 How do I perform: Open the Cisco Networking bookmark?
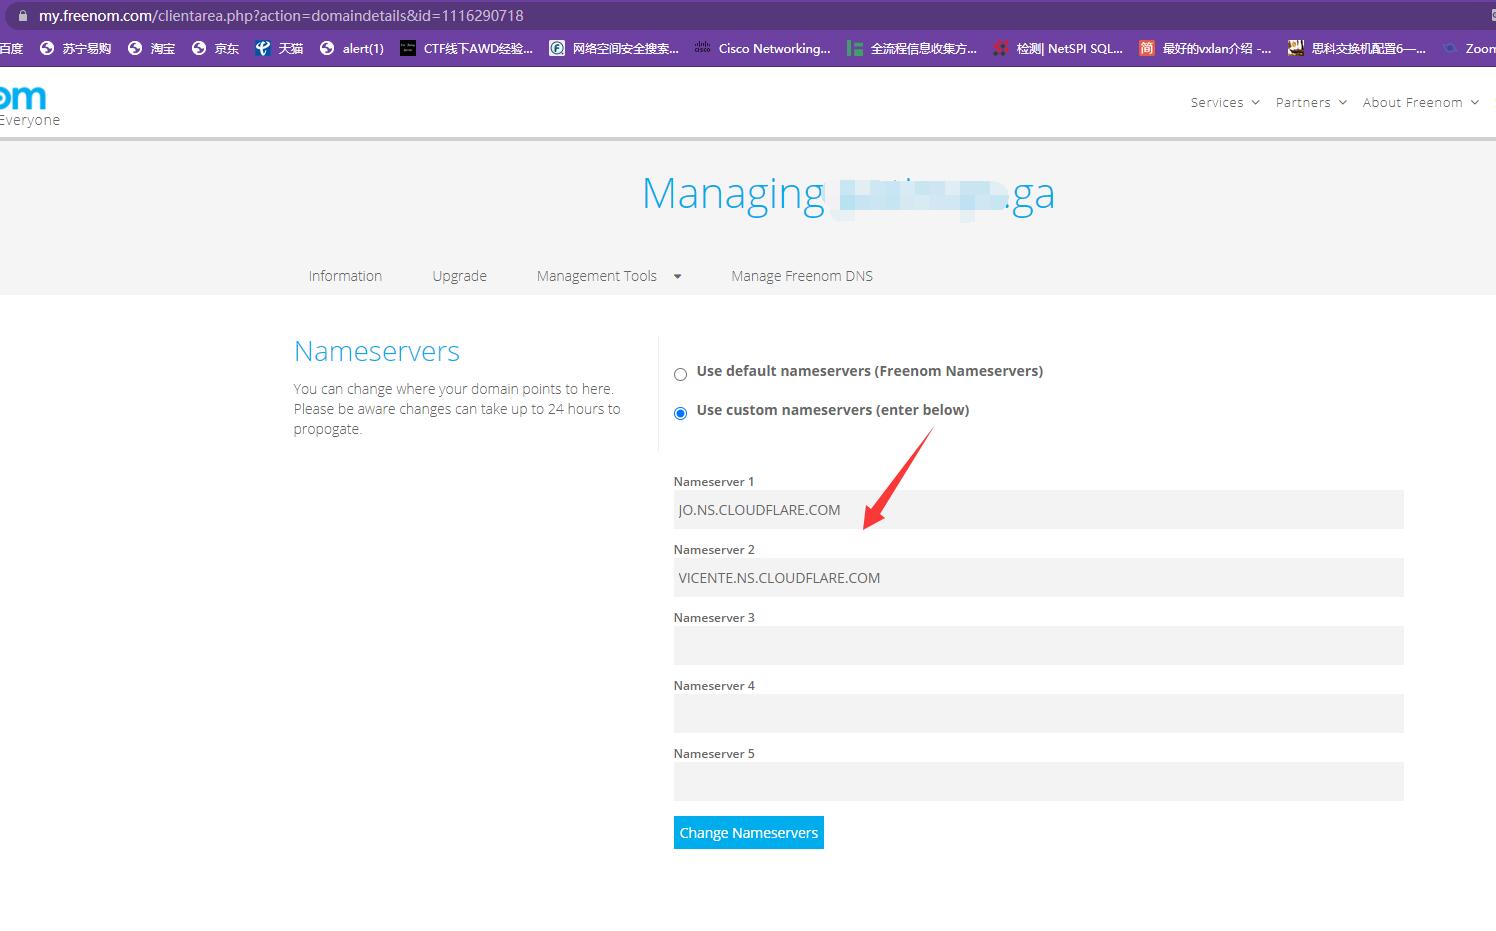coord(763,48)
